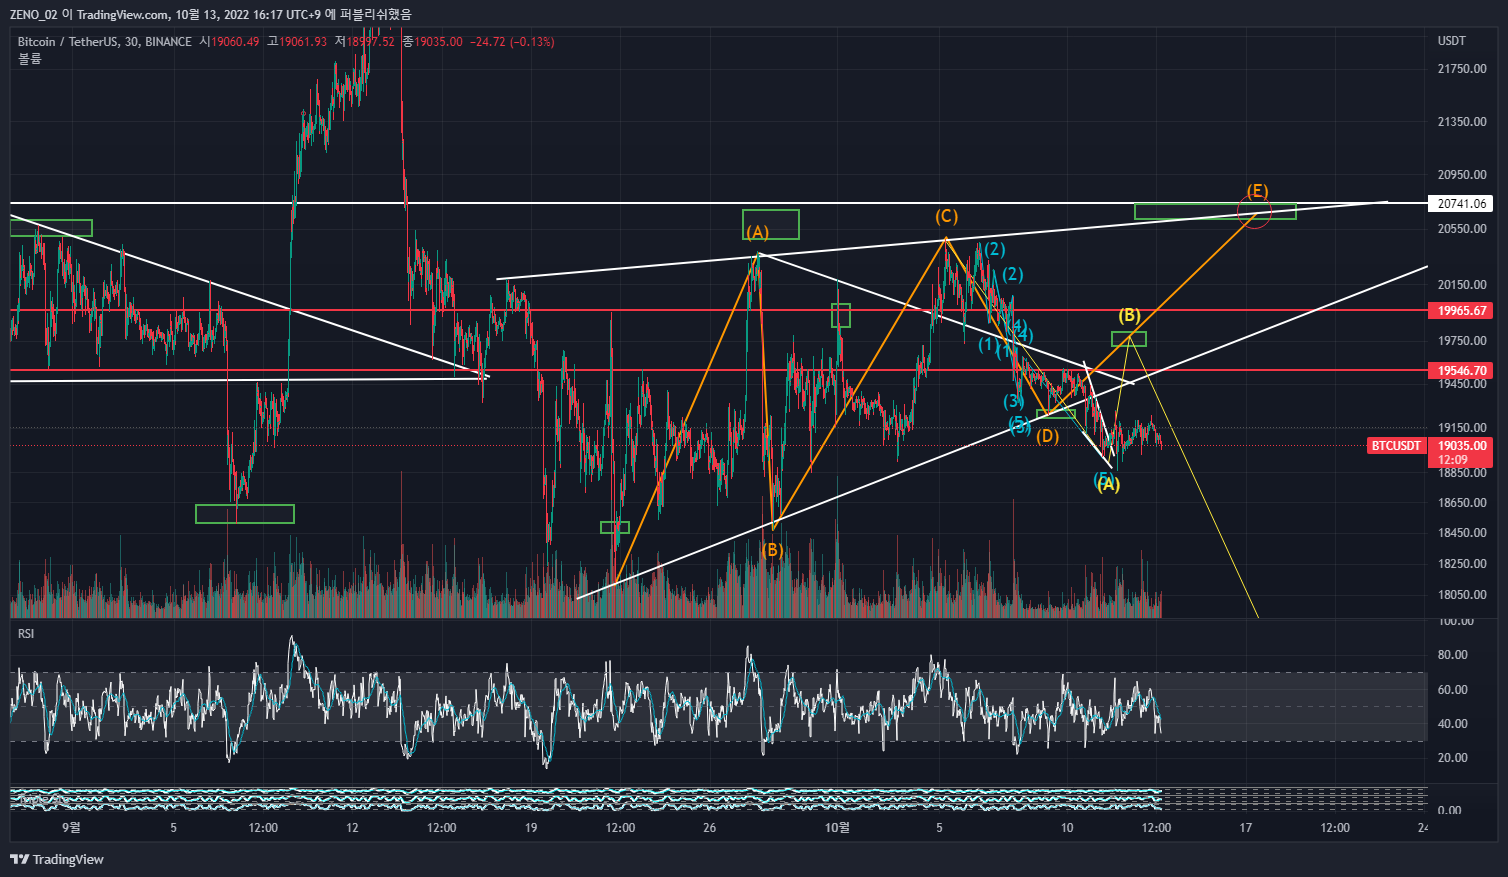Click the 볼륨 volume indicator label
1508x877 pixels.
(30, 59)
